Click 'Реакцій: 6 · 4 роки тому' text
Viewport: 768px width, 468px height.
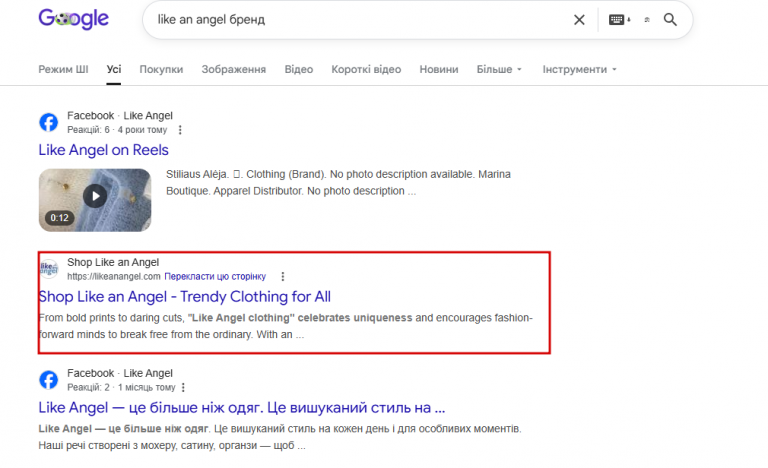click(x=117, y=130)
